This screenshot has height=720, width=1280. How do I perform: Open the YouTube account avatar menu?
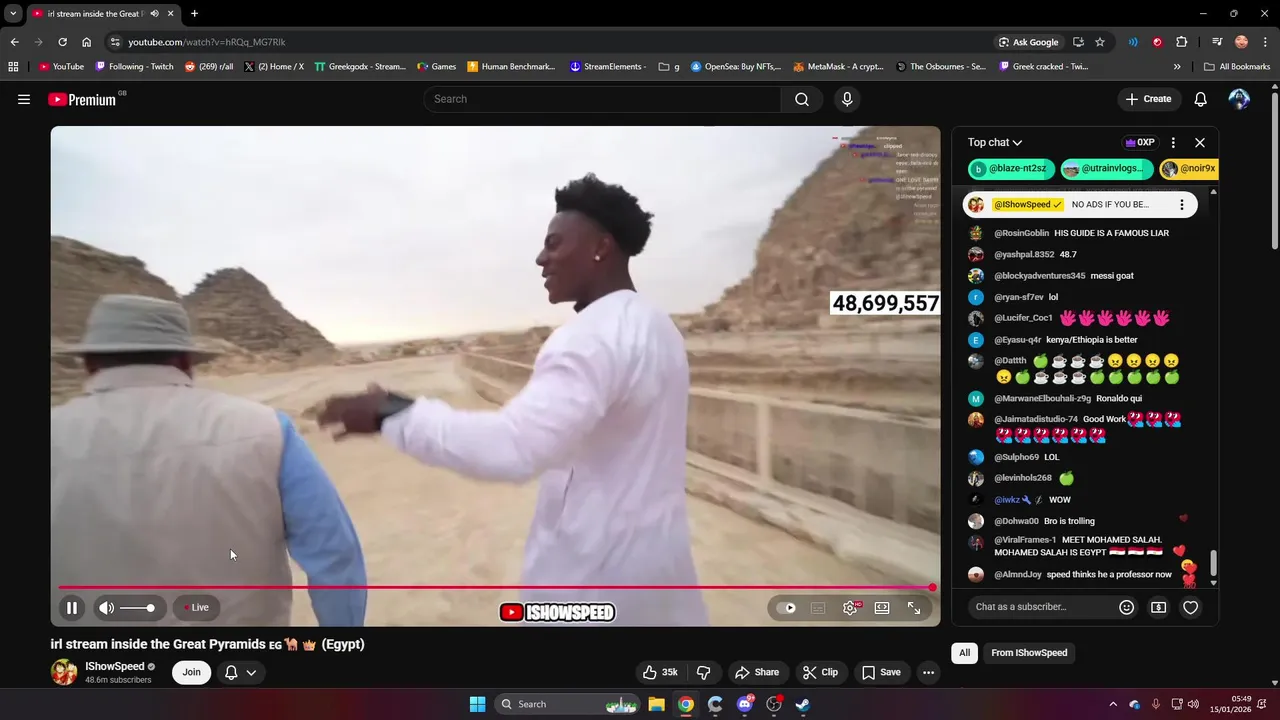pos(1239,99)
